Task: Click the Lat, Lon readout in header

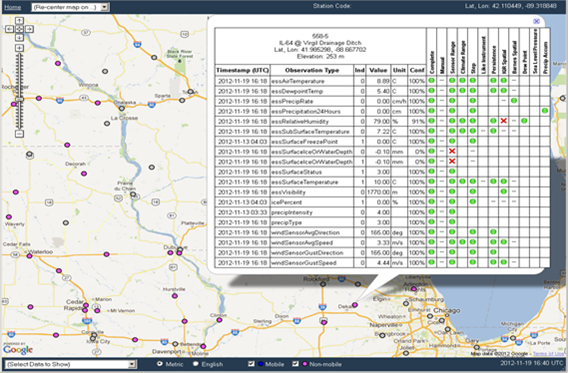Action: 511,6
